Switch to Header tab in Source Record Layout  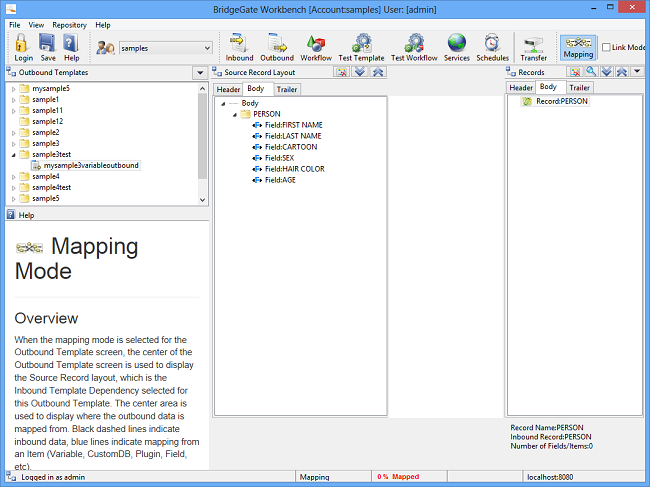tap(228, 90)
